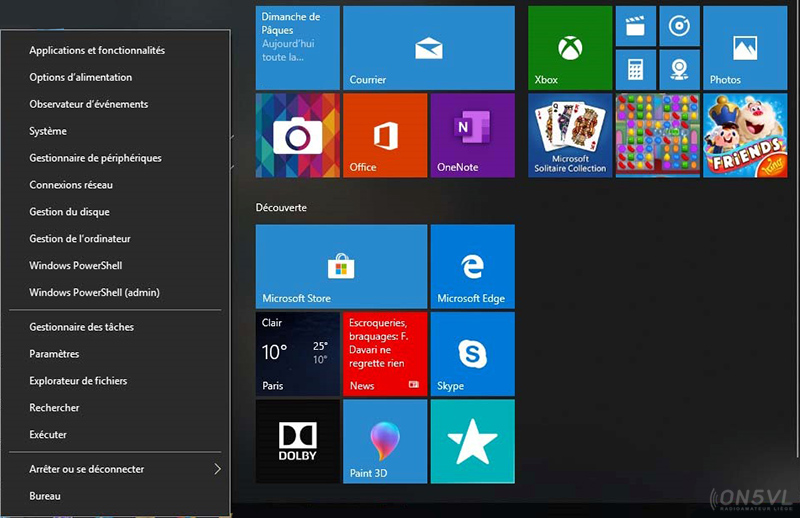Screen dimensions: 800x518
Task: Open the Skype tile
Action: [472, 354]
